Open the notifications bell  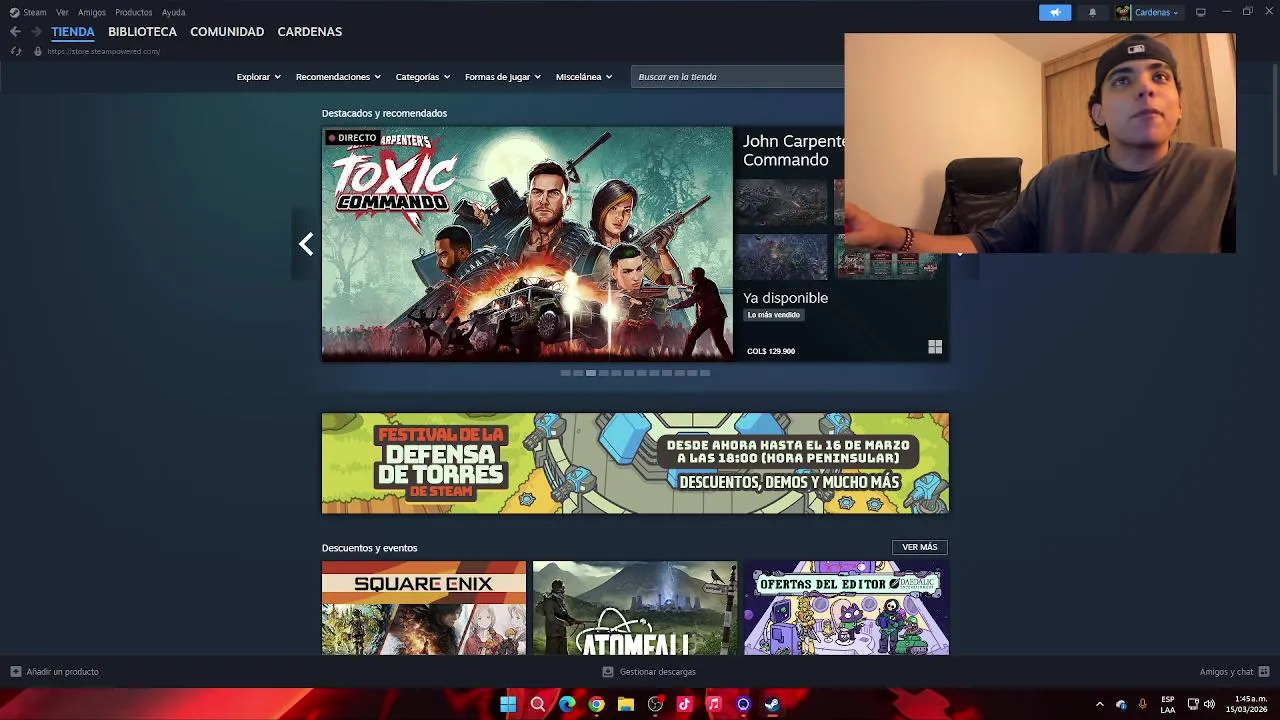(x=1092, y=12)
